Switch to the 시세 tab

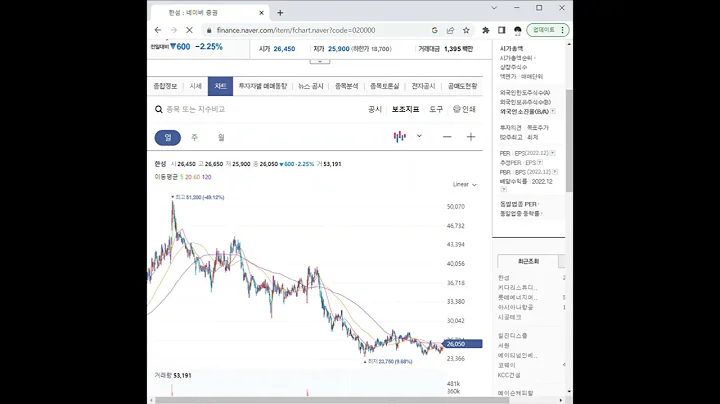pyautogui.click(x=196, y=86)
